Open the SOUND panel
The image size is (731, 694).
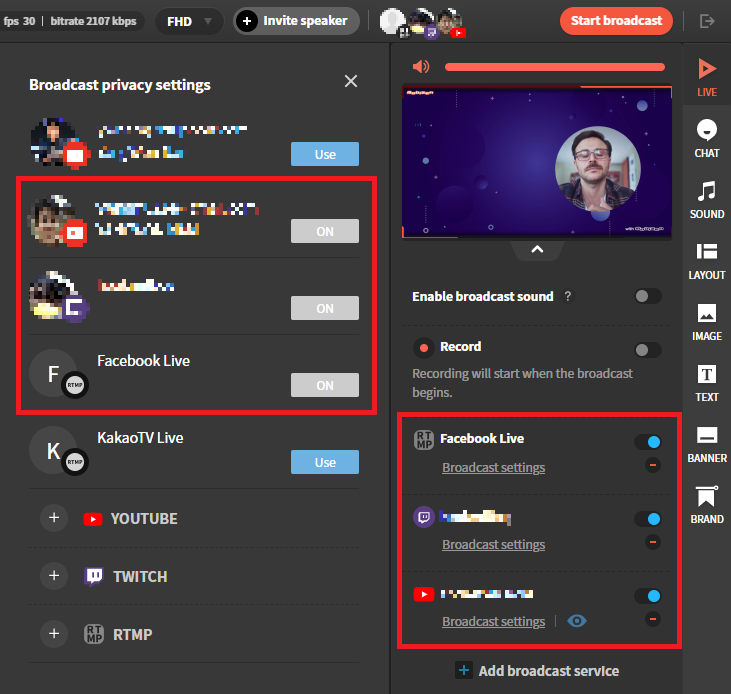coord(707,199)
